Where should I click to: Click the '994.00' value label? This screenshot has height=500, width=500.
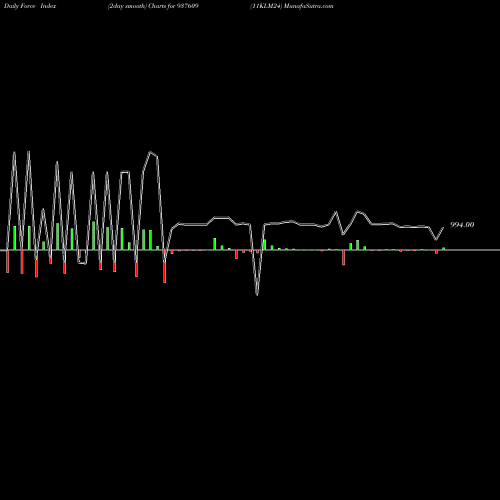[462, 225]
